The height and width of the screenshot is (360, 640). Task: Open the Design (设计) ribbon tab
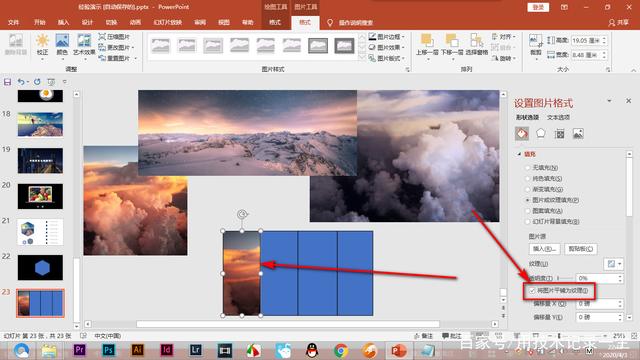(87, 22)
